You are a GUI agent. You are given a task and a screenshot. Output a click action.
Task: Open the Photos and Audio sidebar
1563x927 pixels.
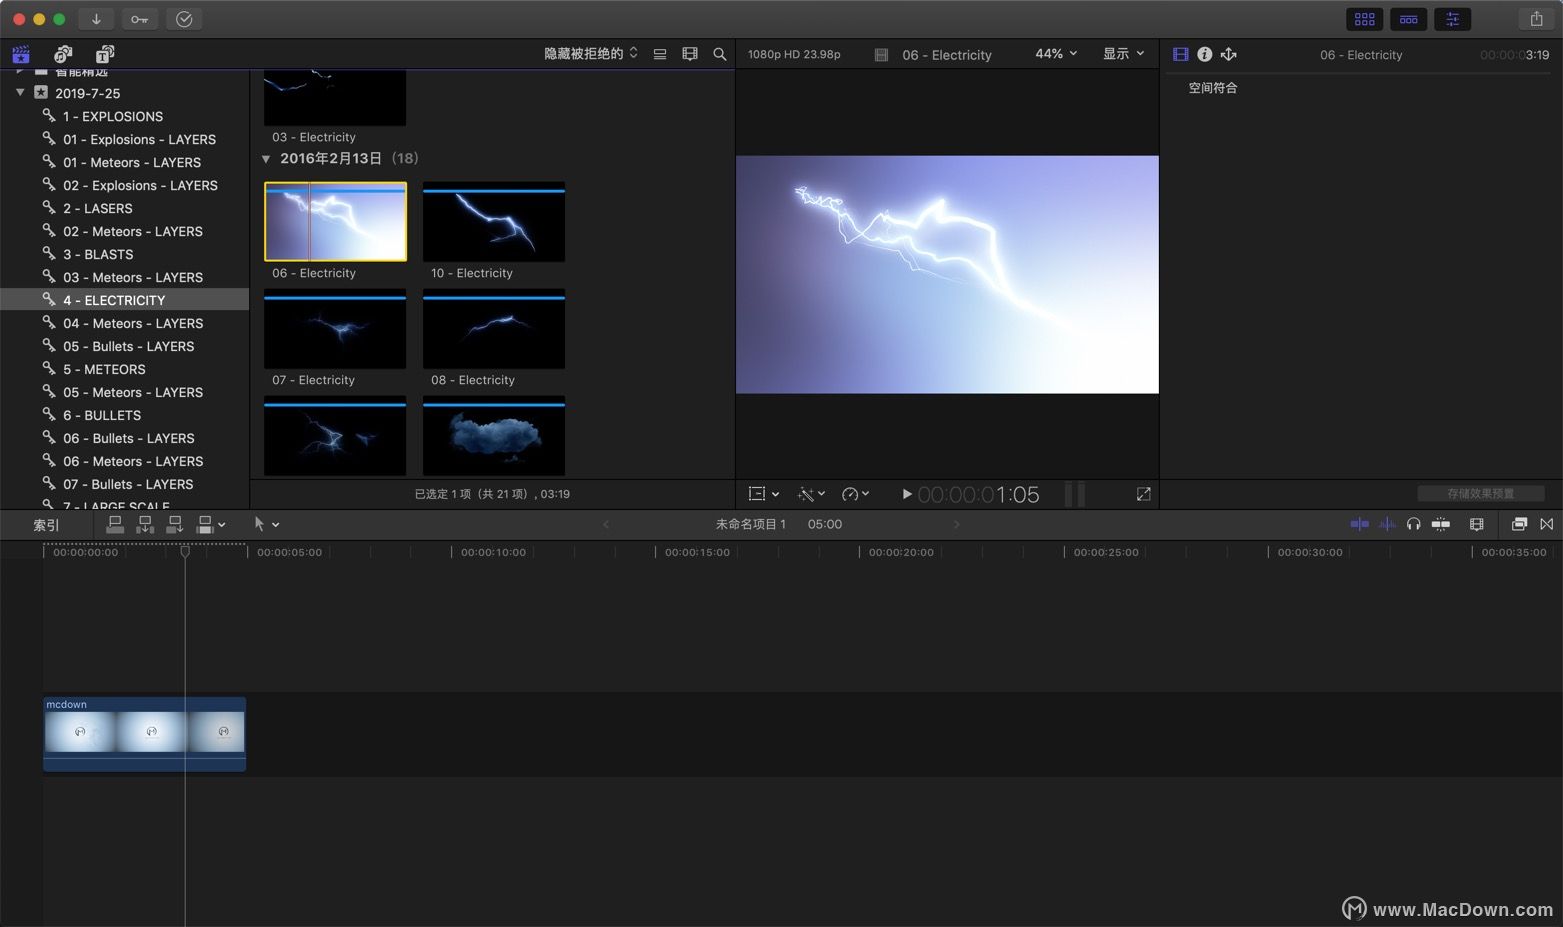coord(63,54)
